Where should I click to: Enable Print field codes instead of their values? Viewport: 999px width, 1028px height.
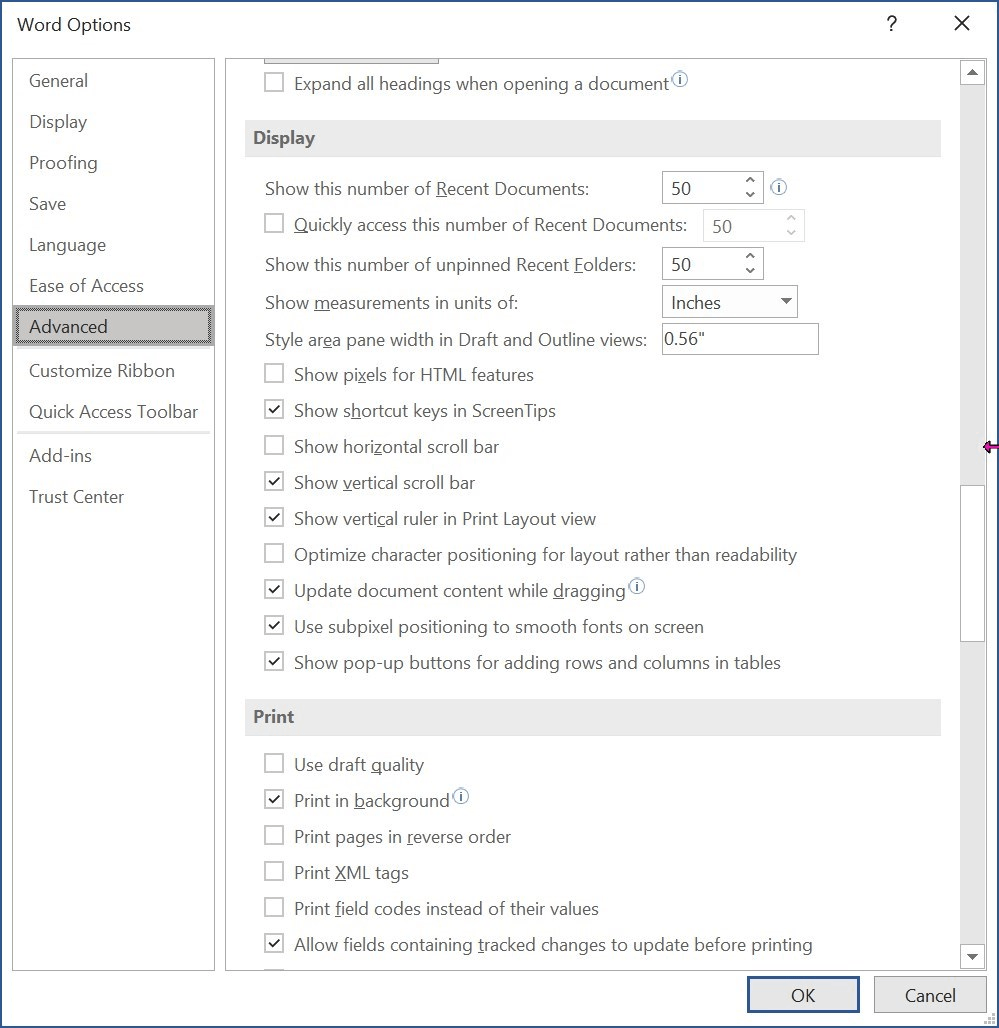coord(274,908)
